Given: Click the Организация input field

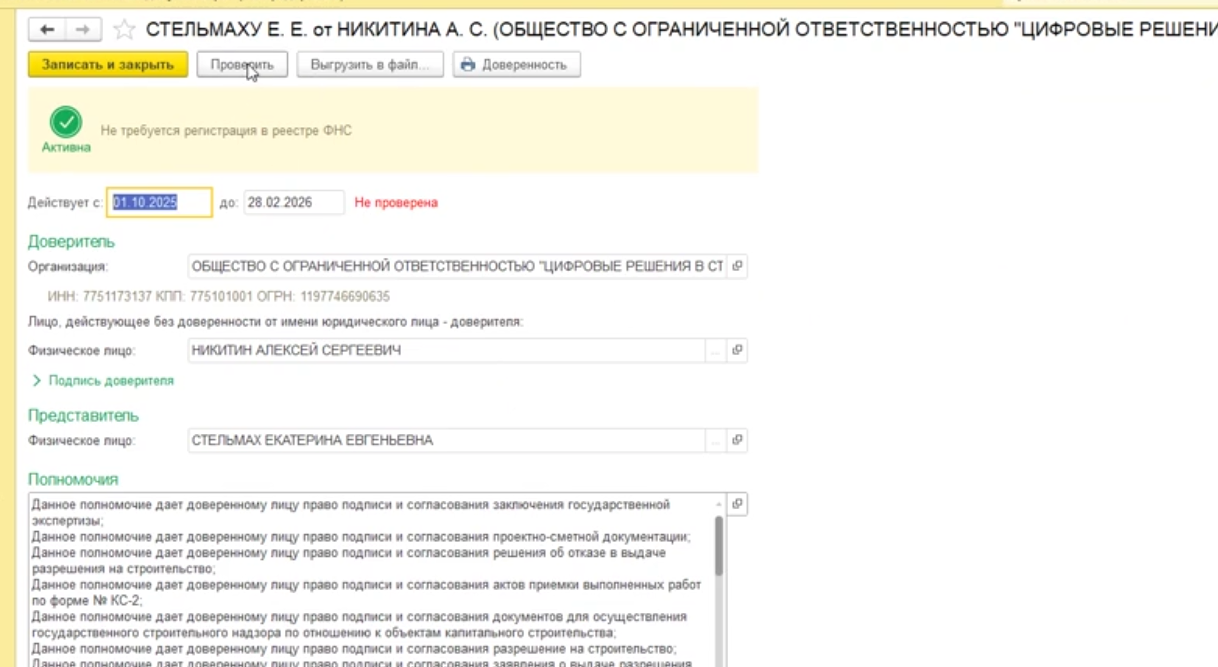Looking at the screenshot, I should click(456, 267).
